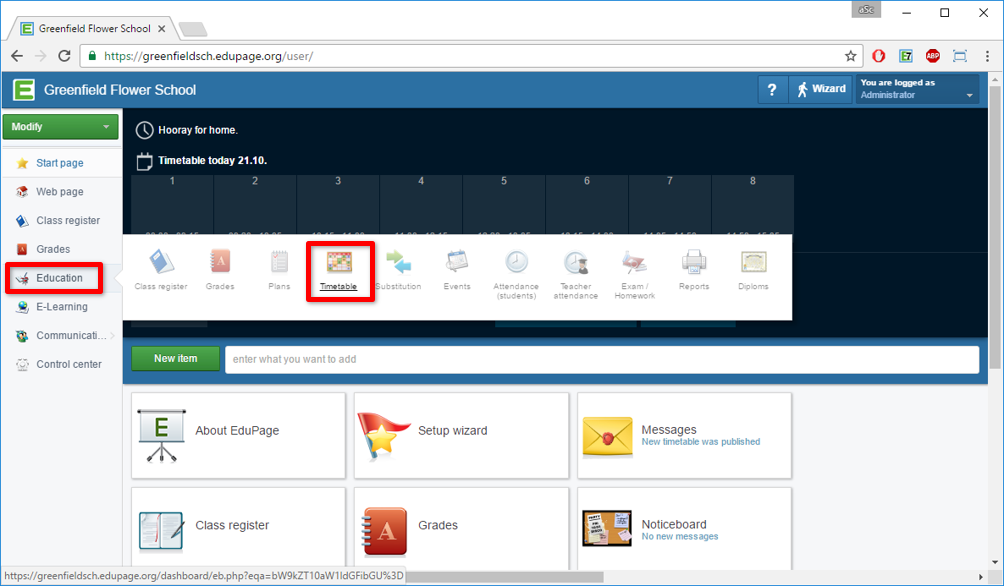Click the Adblock Plus extension icon
Viewport: 1004px width, 586px height.
[932, 56]
